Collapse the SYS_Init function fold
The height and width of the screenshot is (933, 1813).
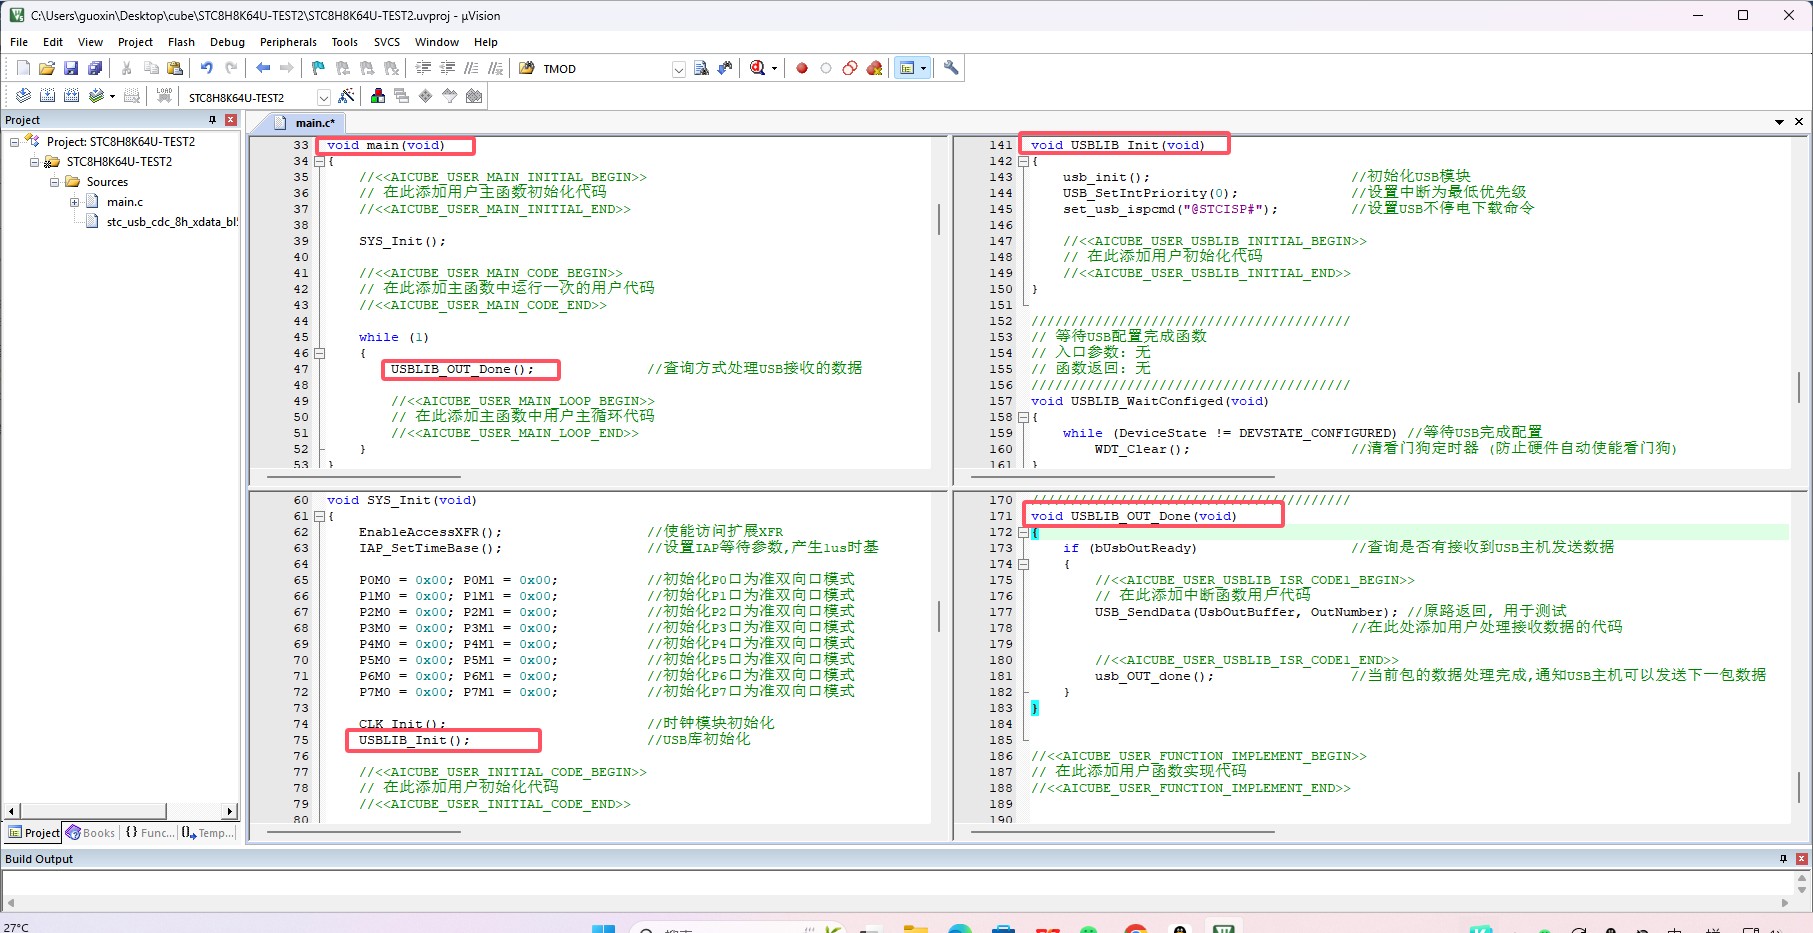[x=319, y=516]
